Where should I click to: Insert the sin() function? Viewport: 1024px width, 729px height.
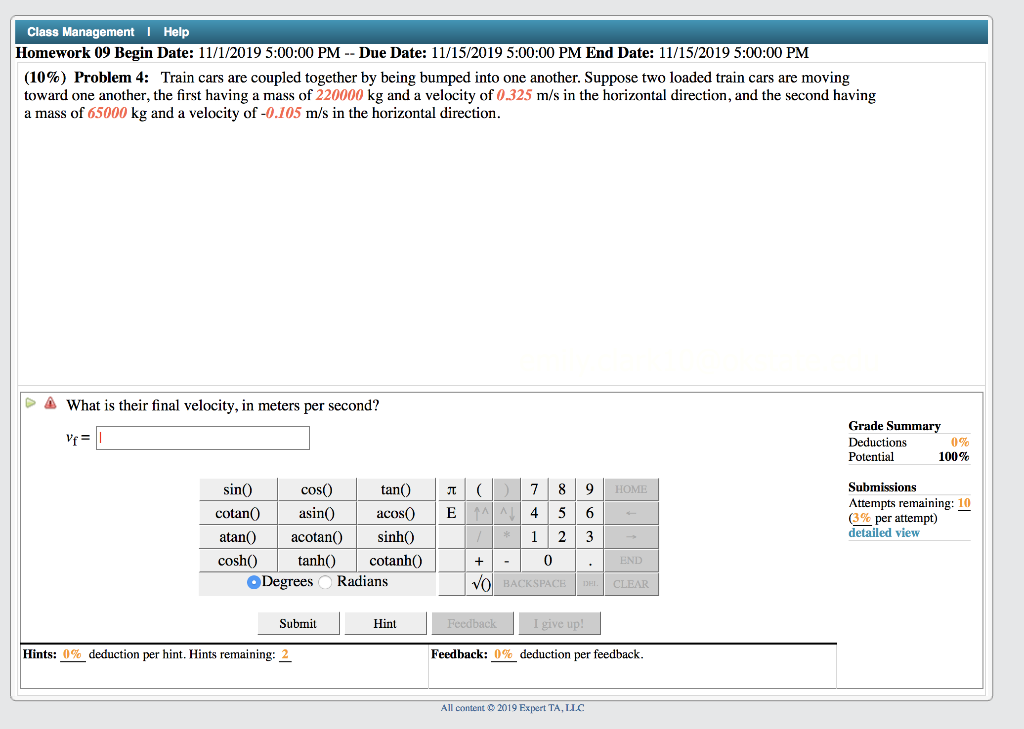[x=237, y=489]
